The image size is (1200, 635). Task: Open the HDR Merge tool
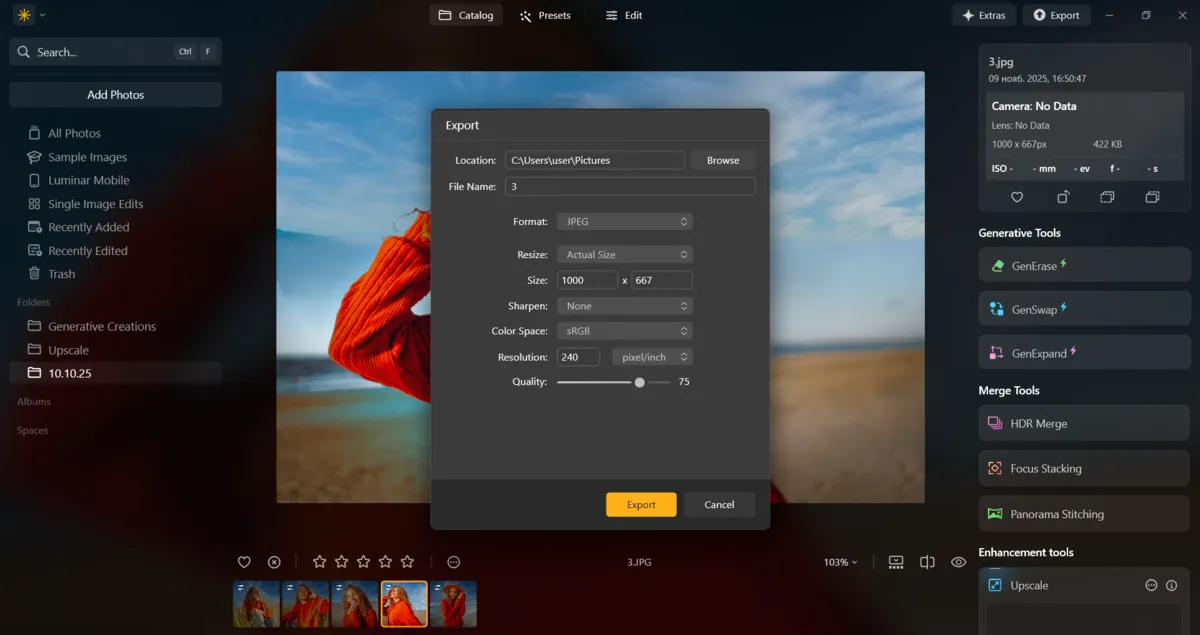[997, 423]
